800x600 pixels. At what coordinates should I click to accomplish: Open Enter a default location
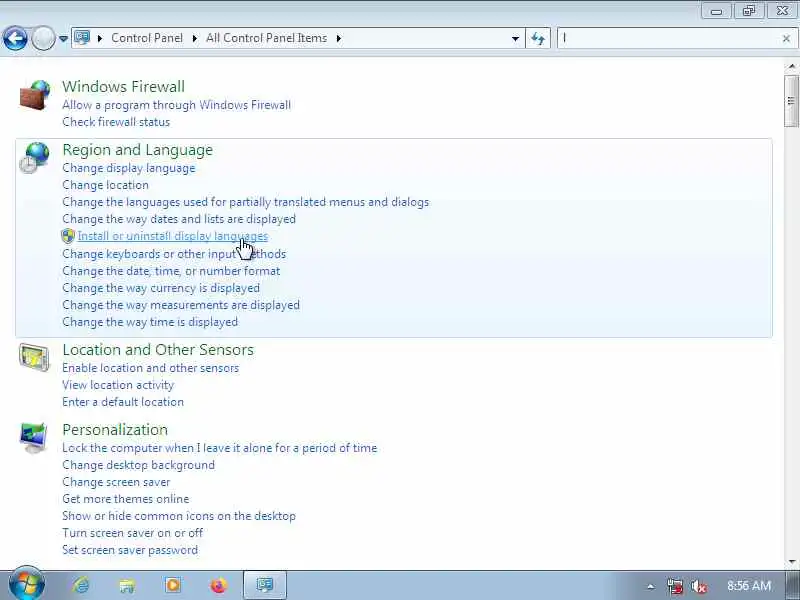coord(123,402)
